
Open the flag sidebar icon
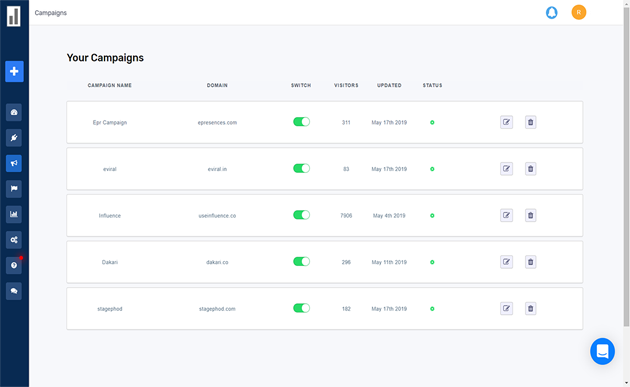click(x=14, y=188)
